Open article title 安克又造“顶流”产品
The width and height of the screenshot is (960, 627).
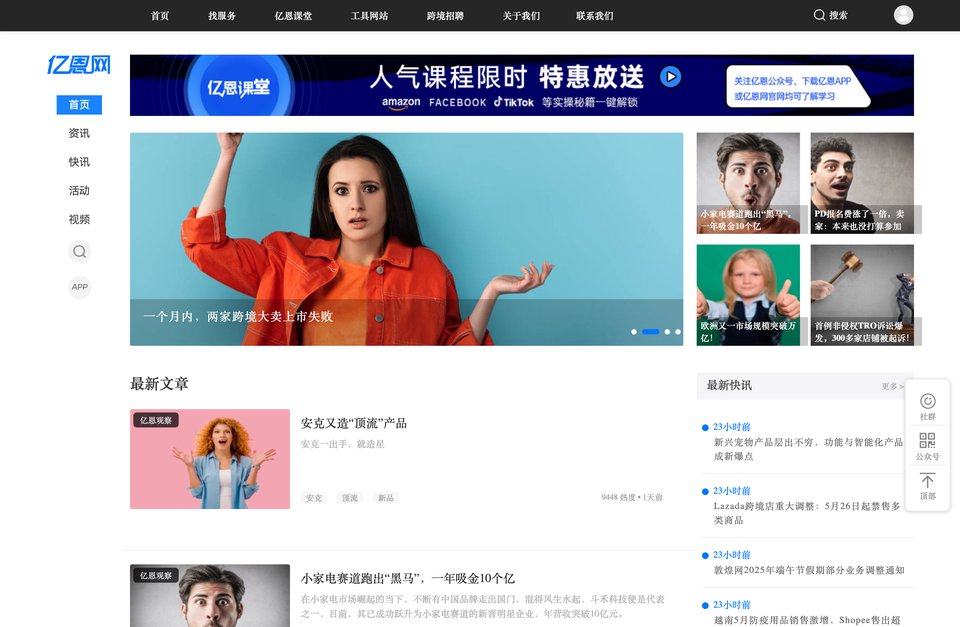(354, 423)
